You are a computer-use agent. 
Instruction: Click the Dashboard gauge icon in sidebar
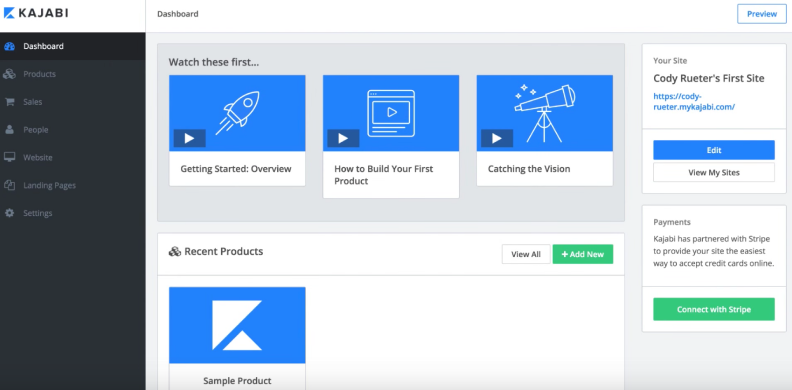9,46
